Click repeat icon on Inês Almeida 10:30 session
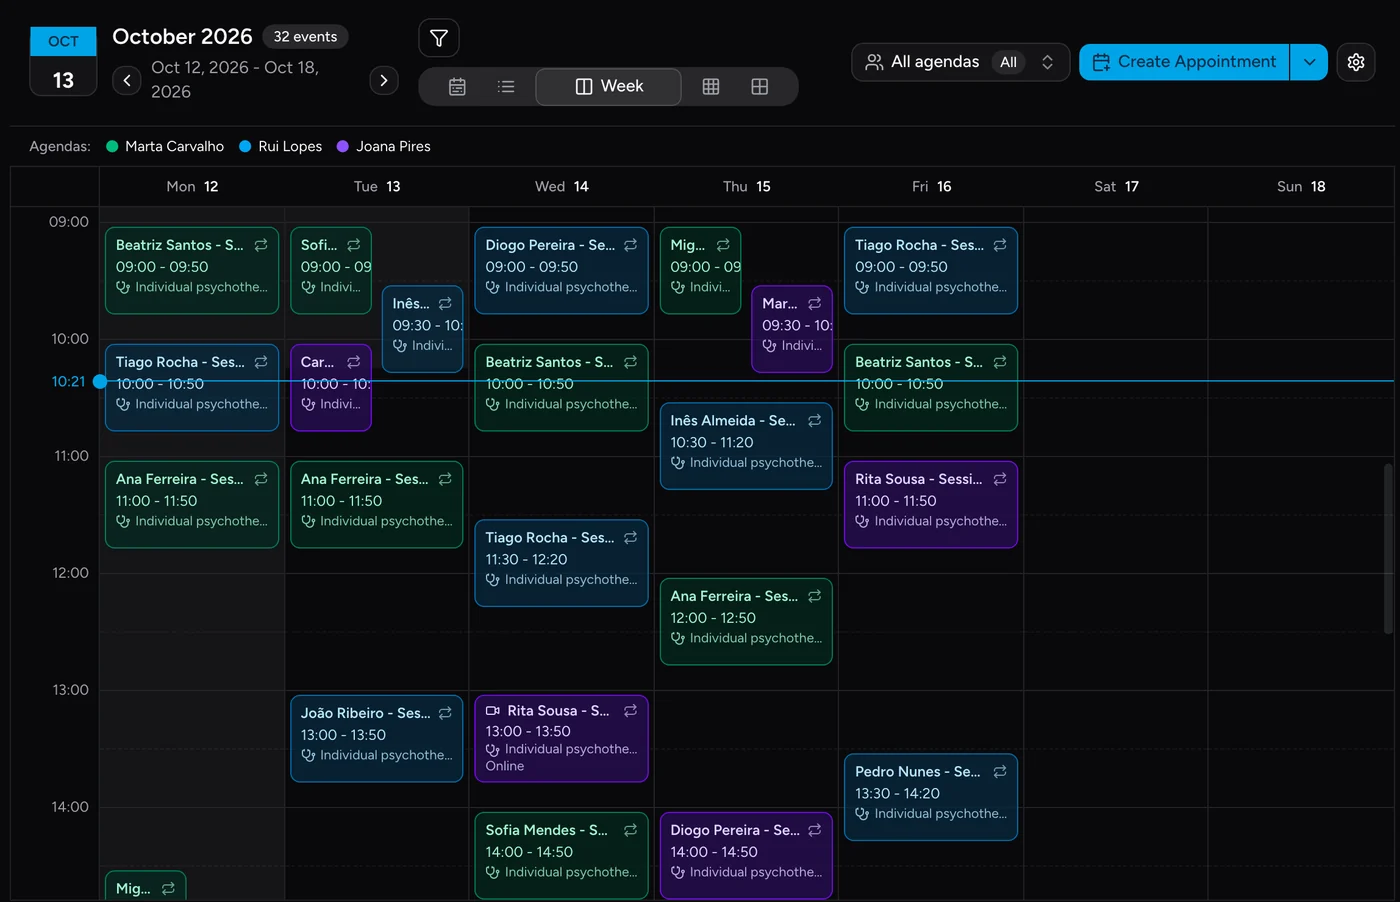This screenshot has width=1400, height=902. pos(815,421)
